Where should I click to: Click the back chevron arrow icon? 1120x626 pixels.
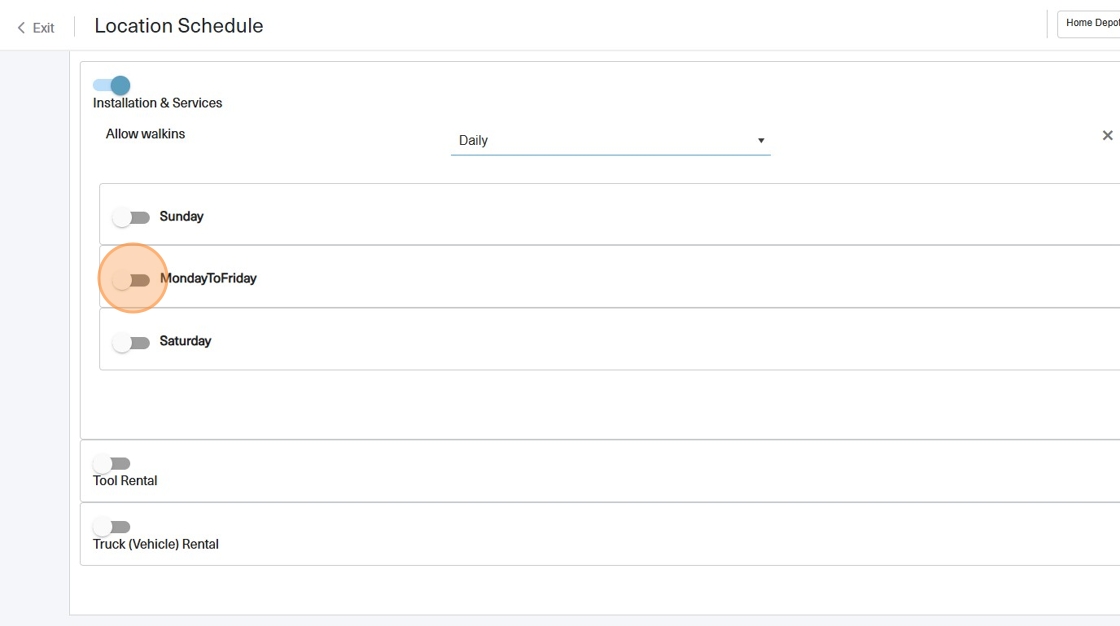tap(21, 28)
